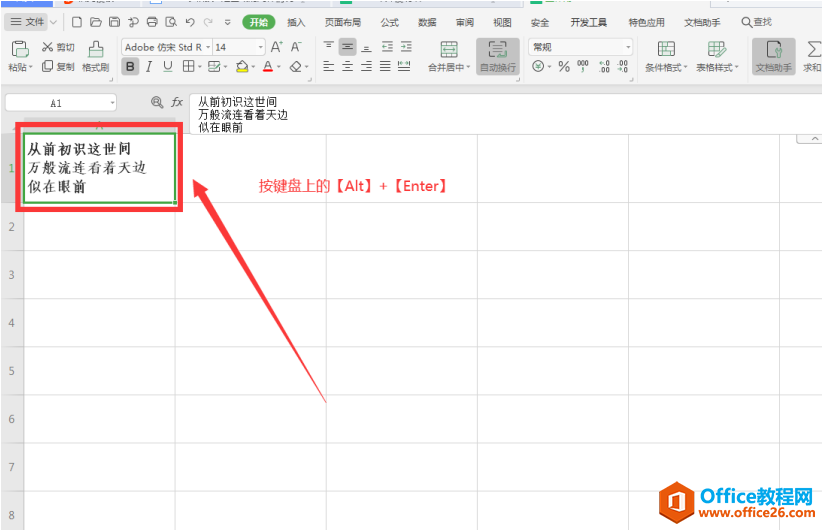Apply justify alignment

[x=385, y=66]
